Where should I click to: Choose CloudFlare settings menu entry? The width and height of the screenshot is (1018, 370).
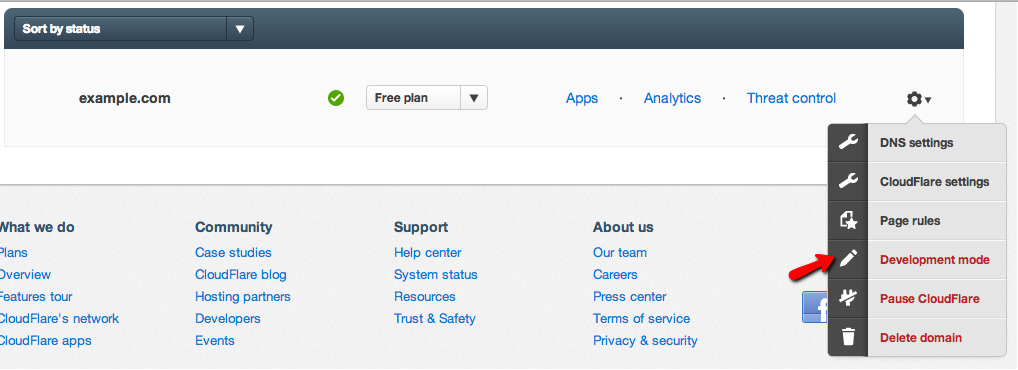(934, 182)
